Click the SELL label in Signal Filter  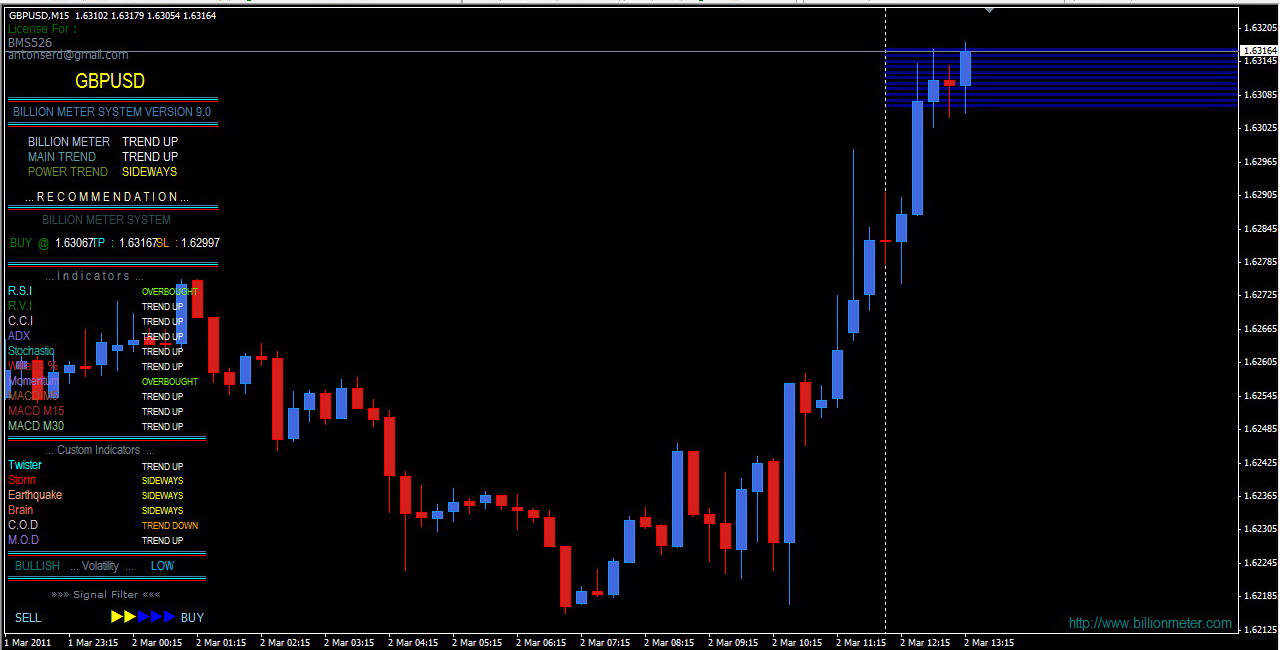(28, 618)
